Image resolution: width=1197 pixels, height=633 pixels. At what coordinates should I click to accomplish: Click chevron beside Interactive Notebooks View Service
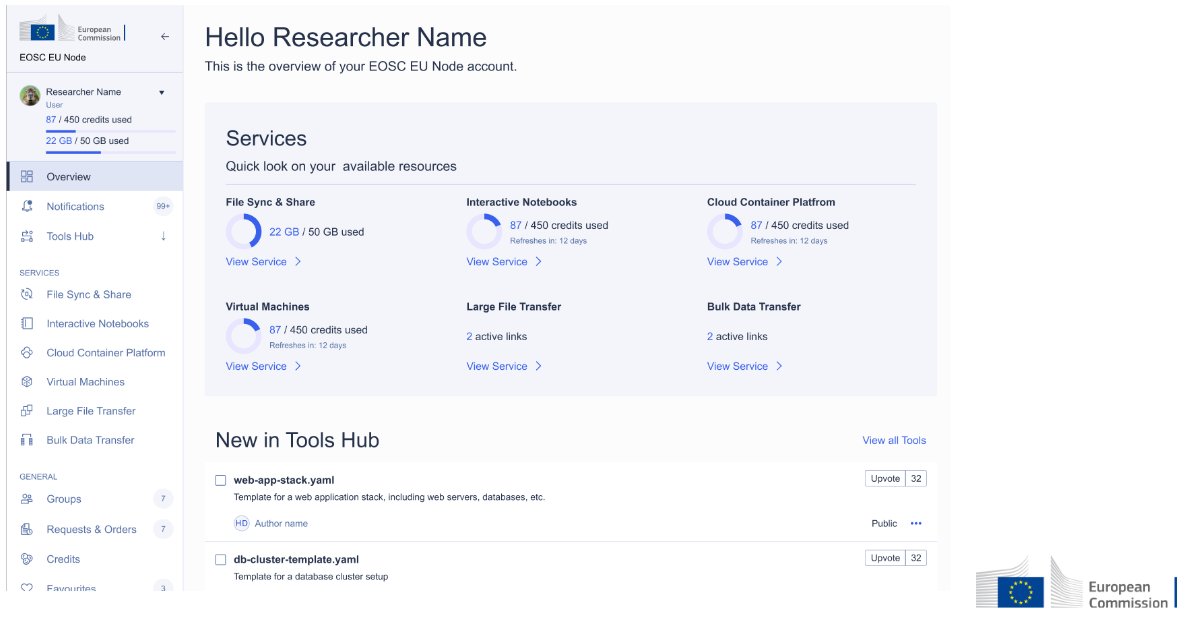point(538,261)
